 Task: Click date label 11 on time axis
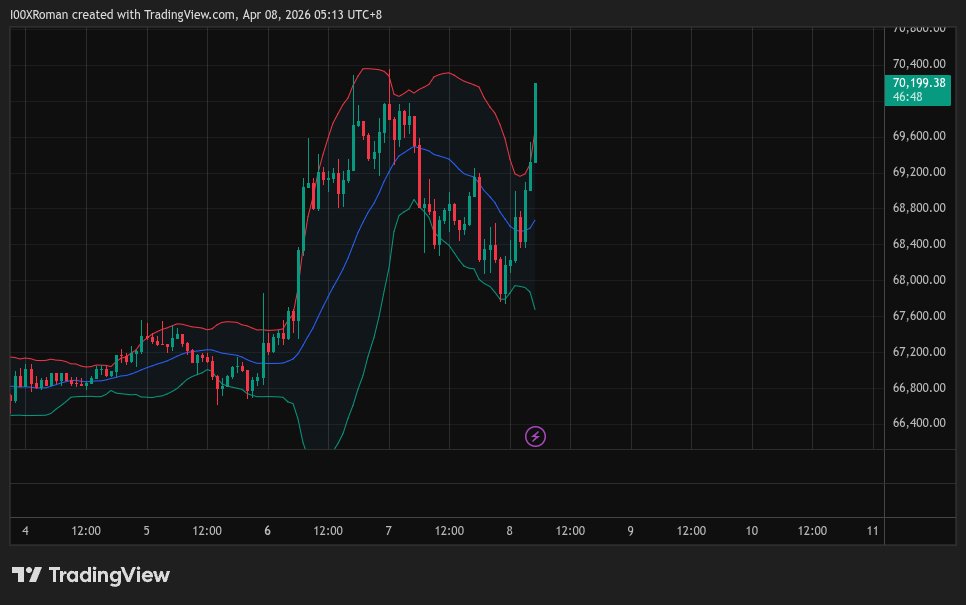coord(872,531)
